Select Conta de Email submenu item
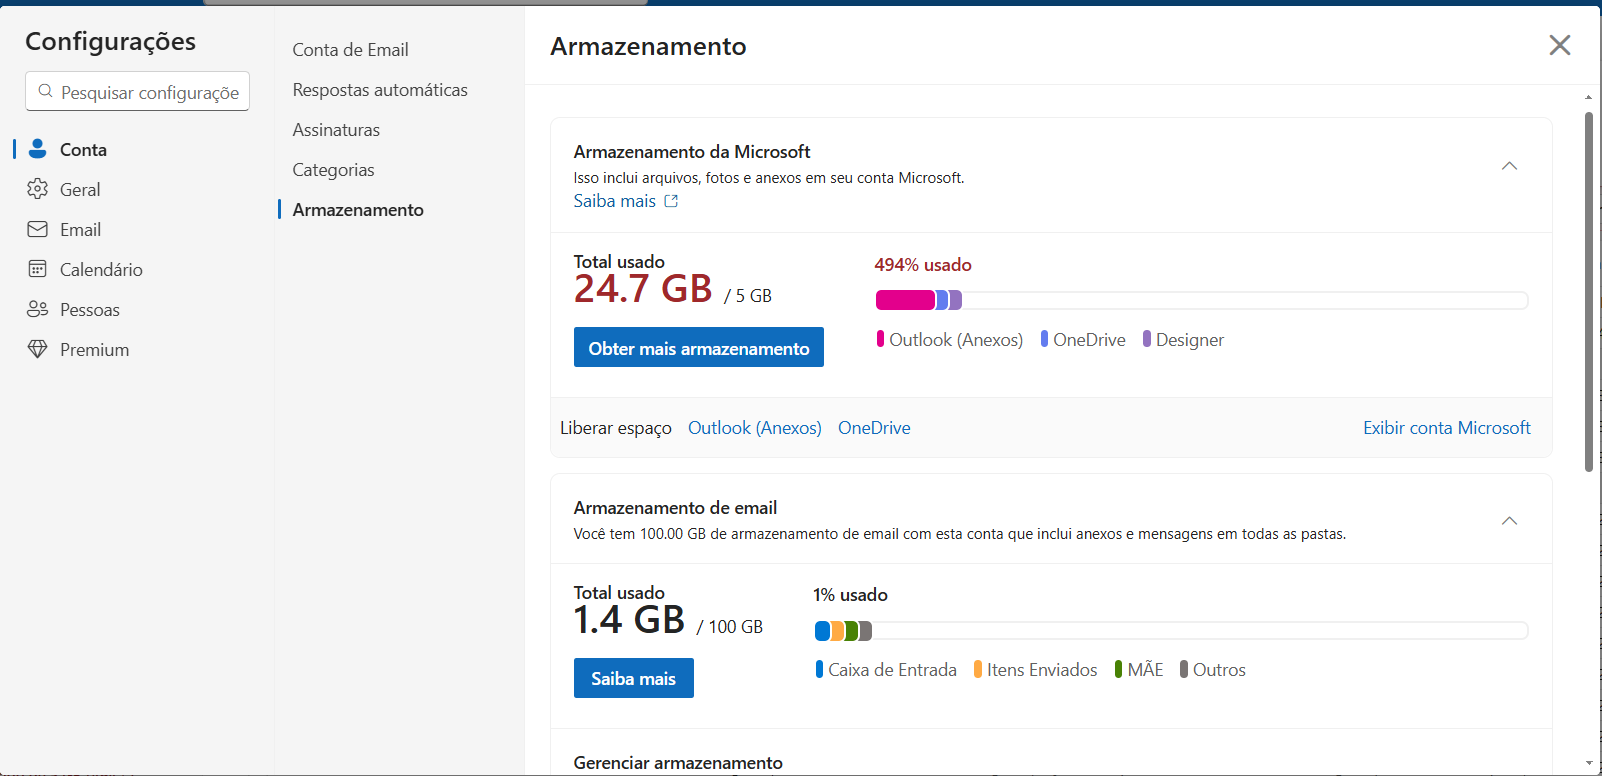Screen dimensions: 1602x776 [350, 50]
